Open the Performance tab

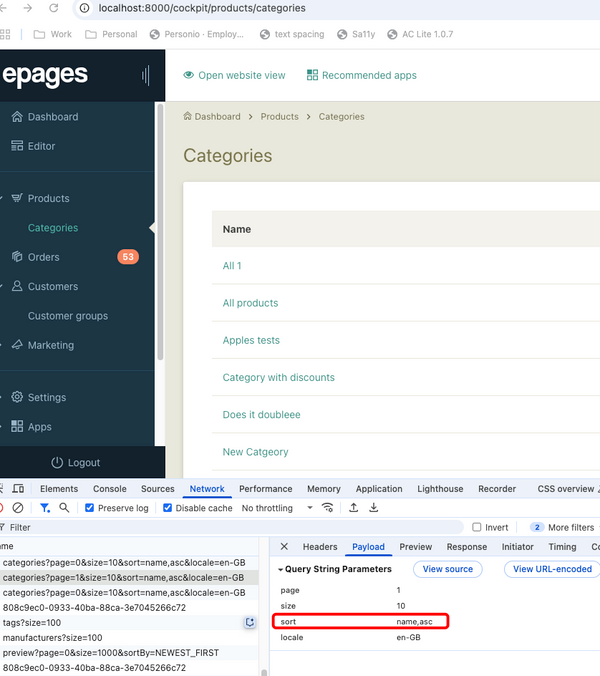pyautogui.click(x=266, y=488)
